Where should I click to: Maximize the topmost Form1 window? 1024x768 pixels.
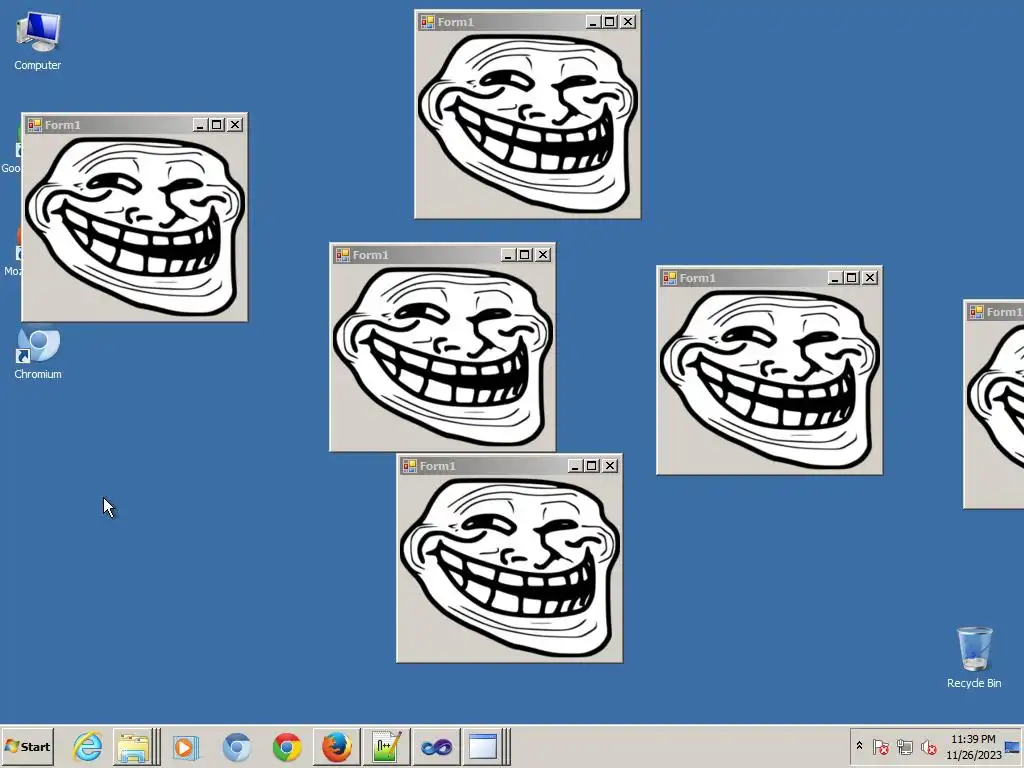coord(610,22)
